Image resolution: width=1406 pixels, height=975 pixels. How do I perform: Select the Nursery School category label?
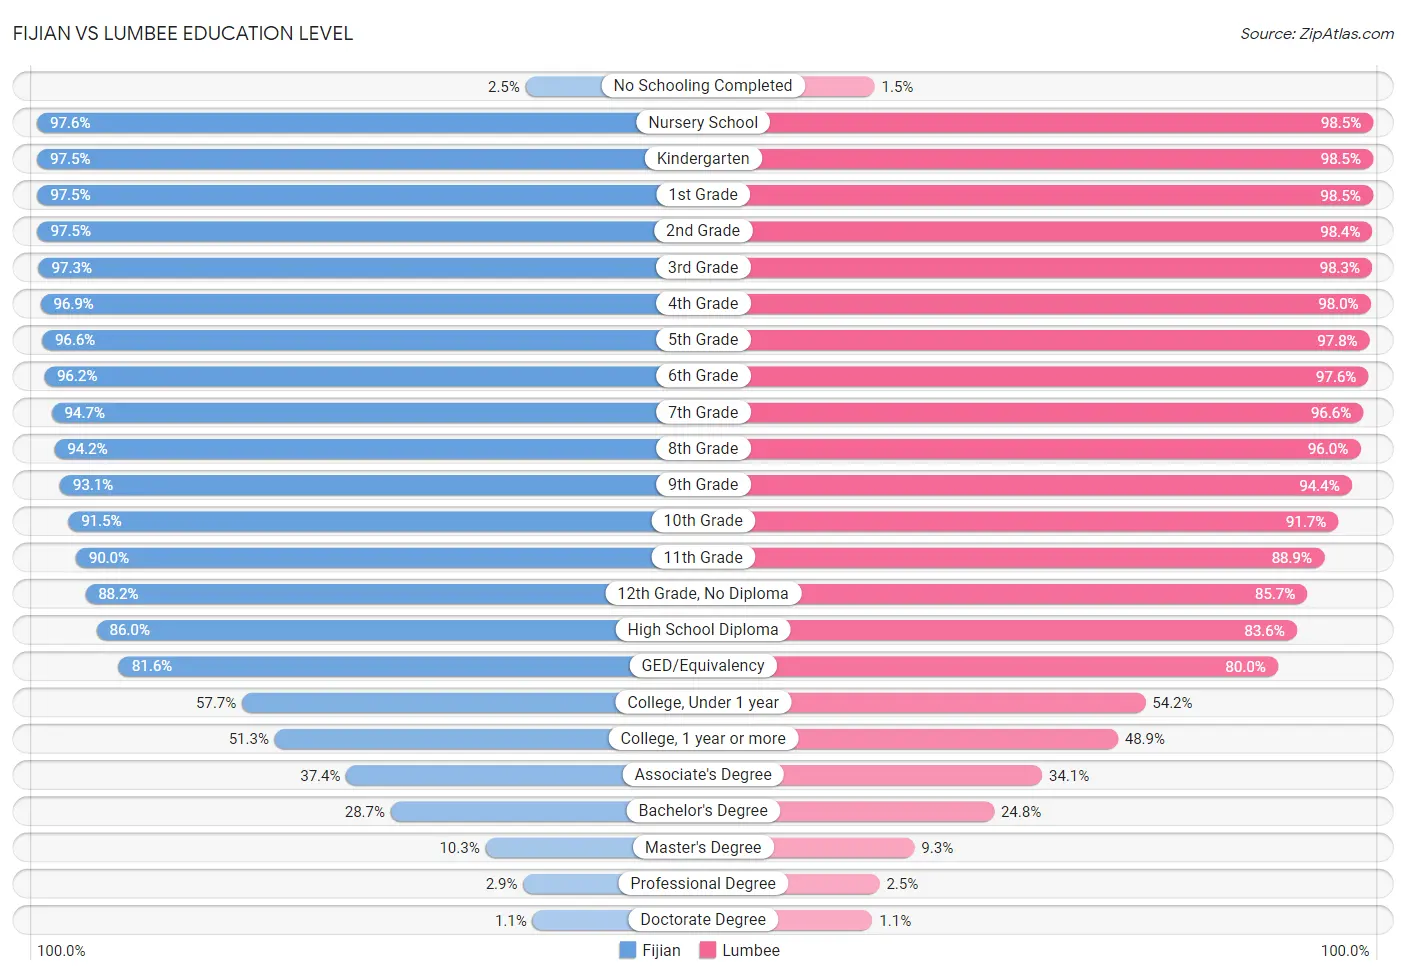[703, 122]
